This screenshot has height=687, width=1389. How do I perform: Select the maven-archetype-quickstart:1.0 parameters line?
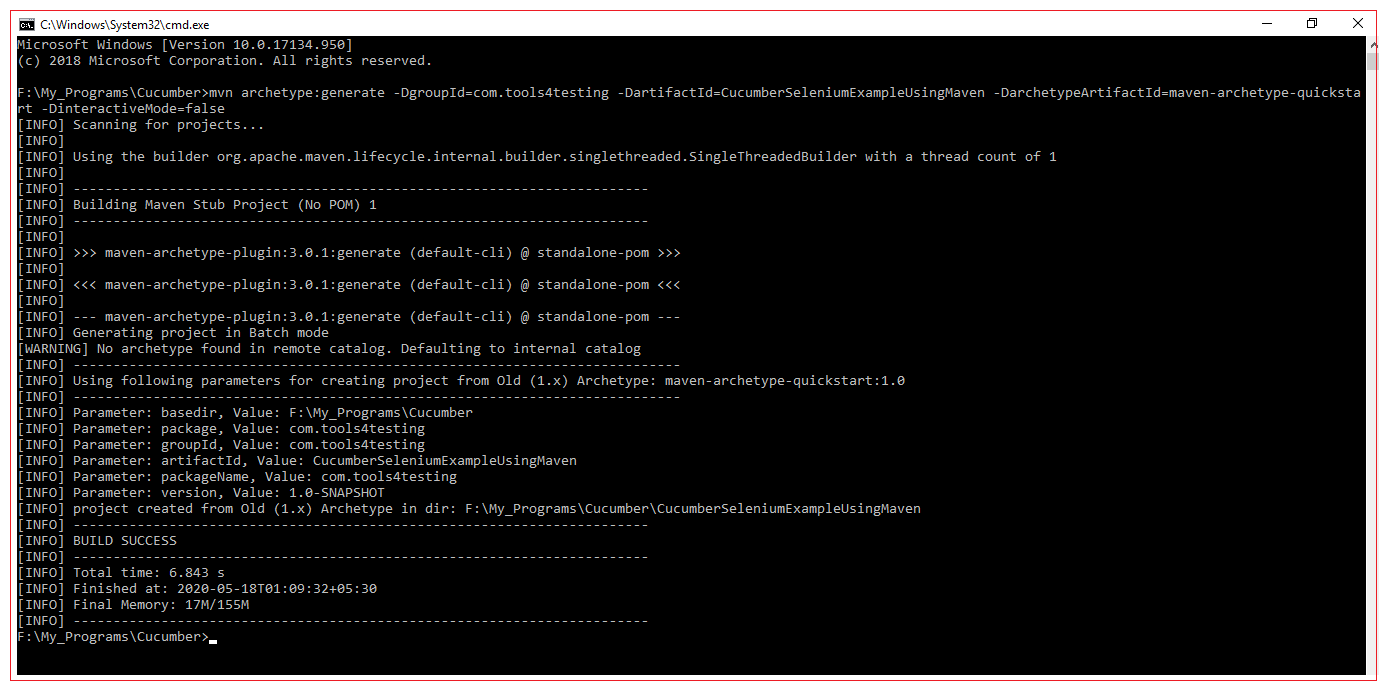click(x=461, y=381)
